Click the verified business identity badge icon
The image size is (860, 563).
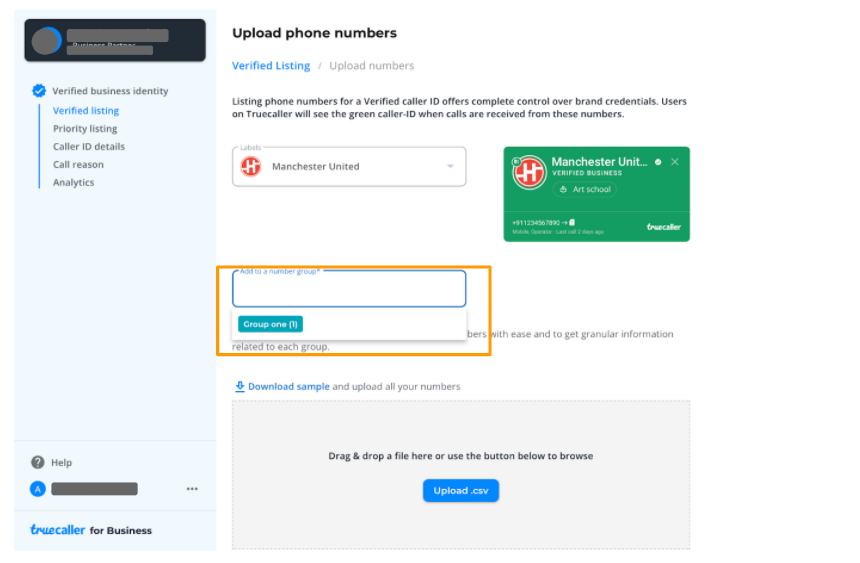click(39, 91)
